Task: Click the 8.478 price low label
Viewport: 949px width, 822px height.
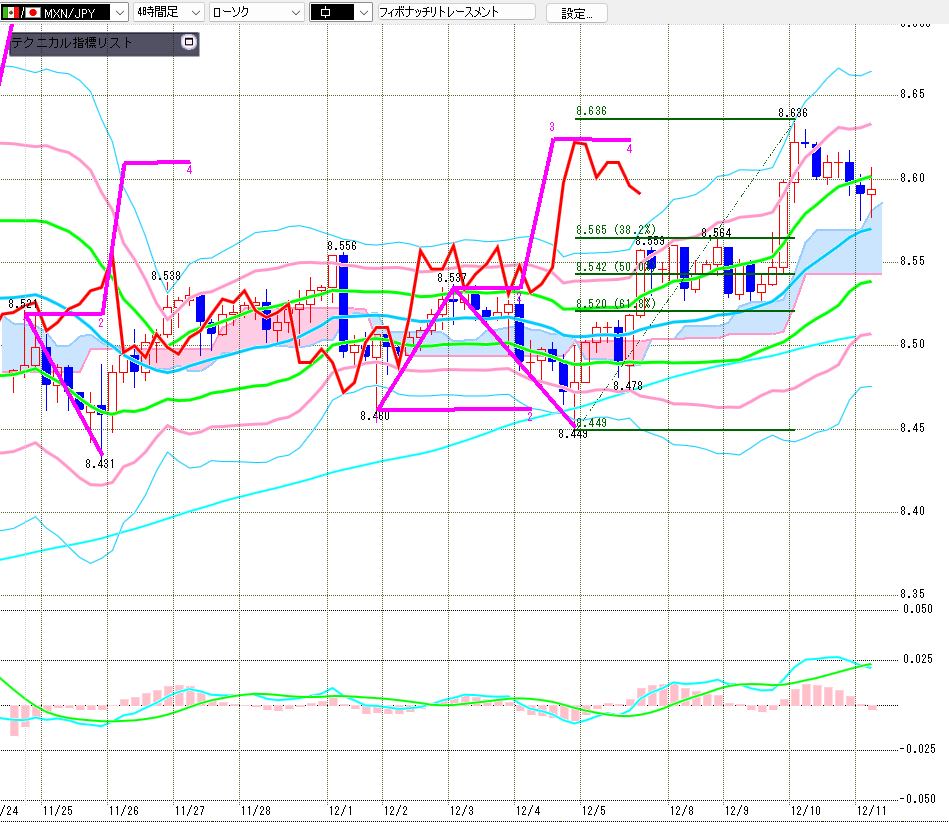Action: pyautogui.click(x=627, y=386)
